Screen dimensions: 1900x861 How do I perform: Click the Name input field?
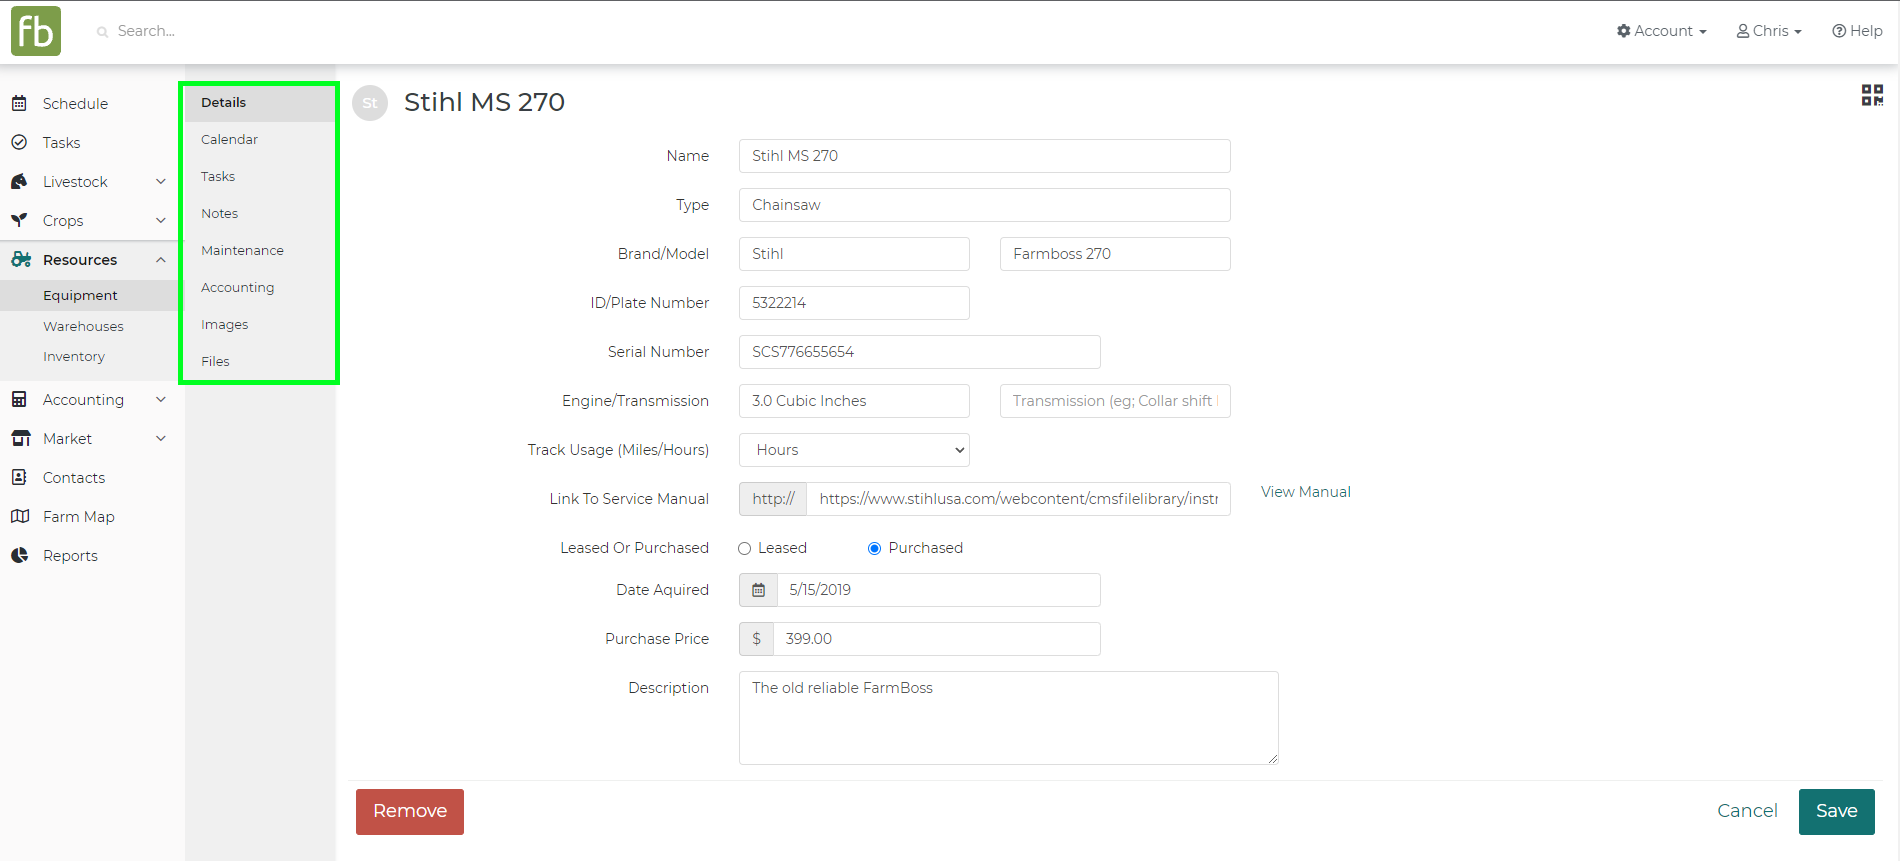tap(984, 156)
